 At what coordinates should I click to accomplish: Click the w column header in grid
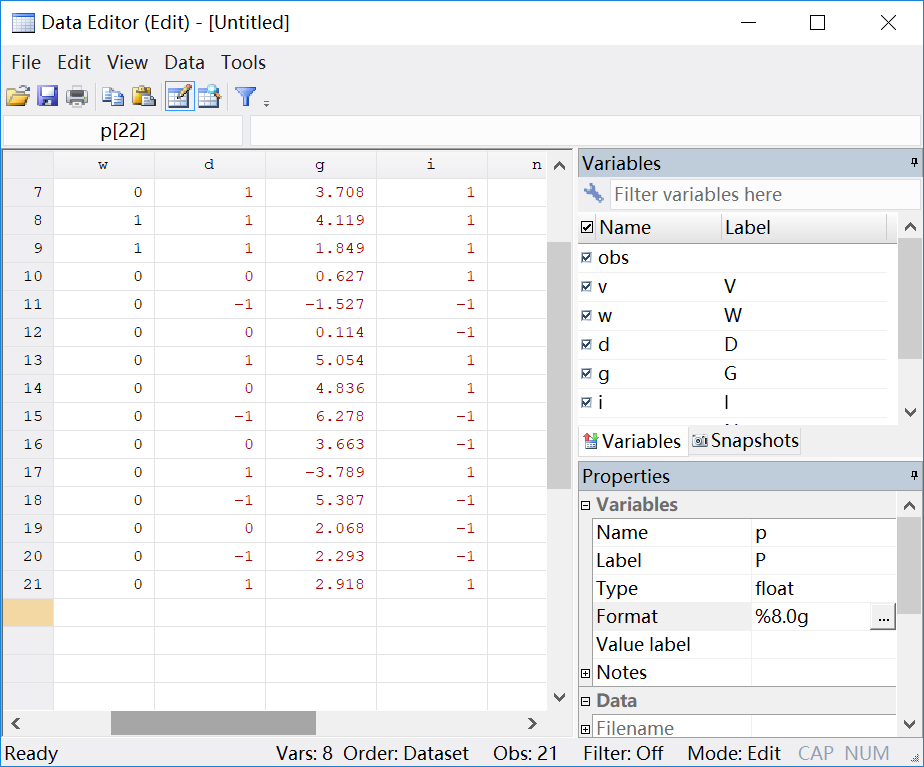[104, 164]
